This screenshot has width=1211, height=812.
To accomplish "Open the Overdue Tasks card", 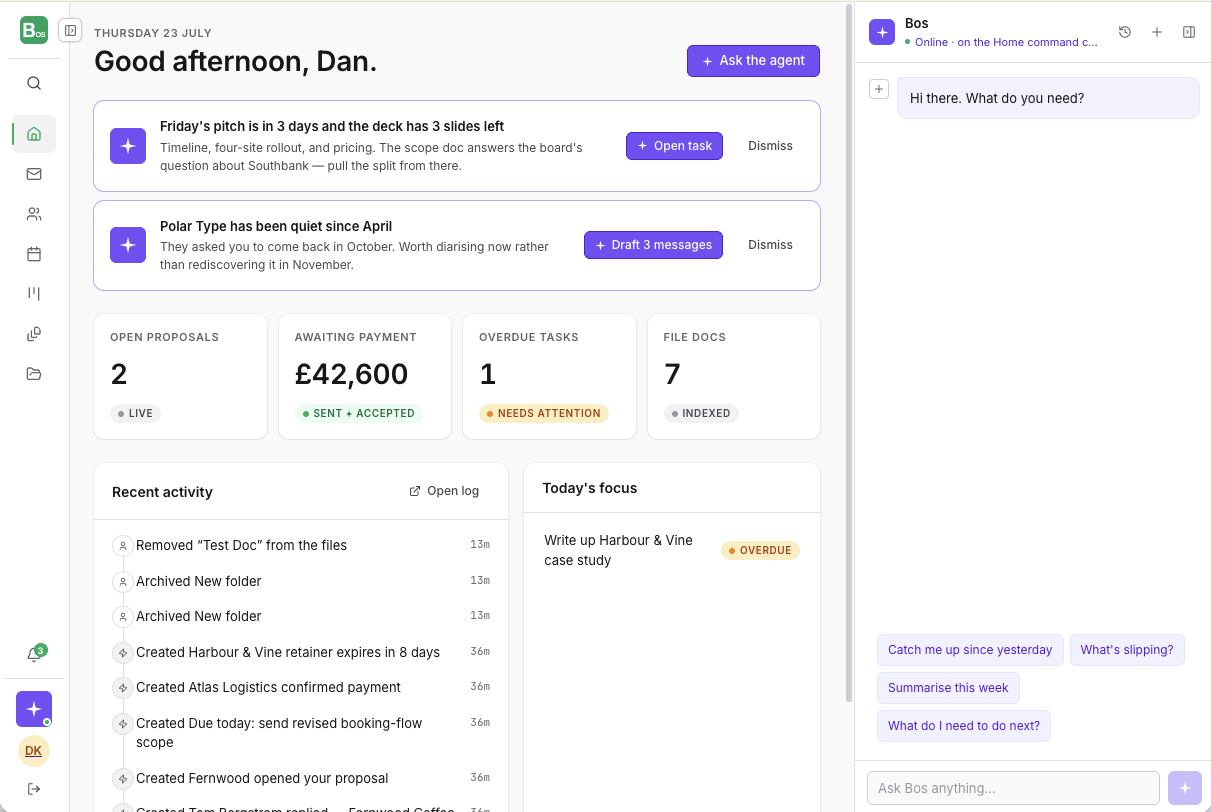I will (x=549, y=377).
